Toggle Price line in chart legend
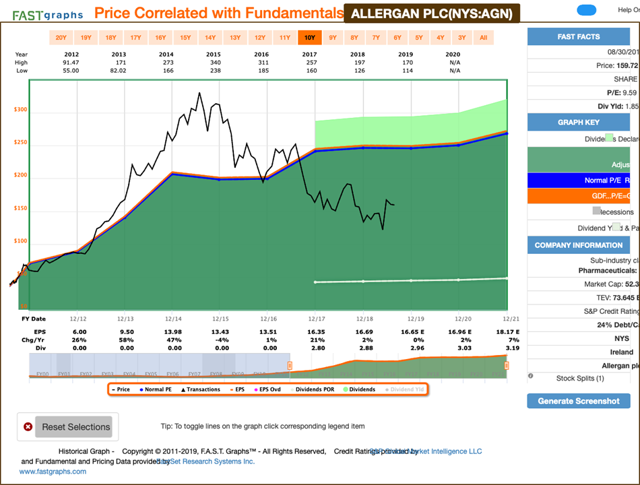Viewport: 640px width, 485px height. [x=121, y=389]
